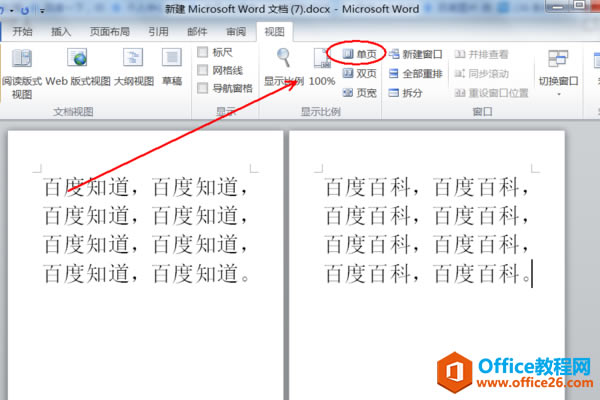
Task: Open the 插入 ribbon tab
Action: point(61,31)
